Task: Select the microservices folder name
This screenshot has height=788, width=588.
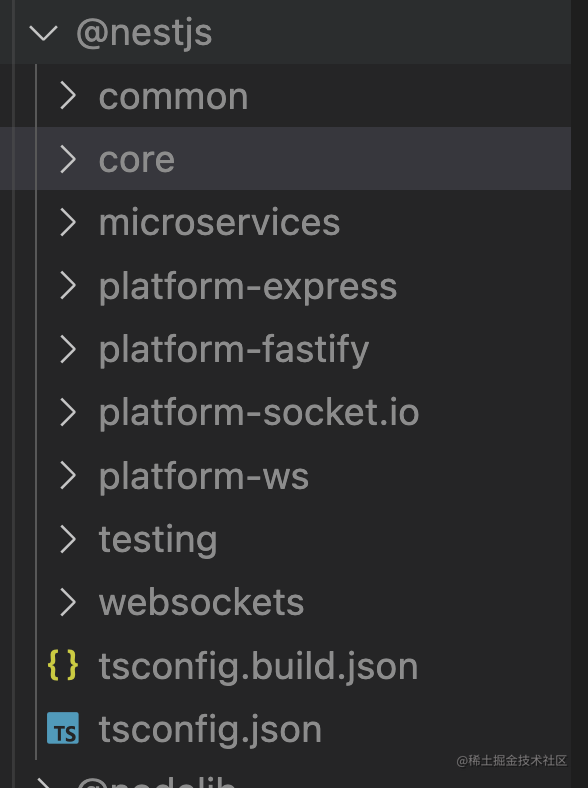Action: (220, 222)
